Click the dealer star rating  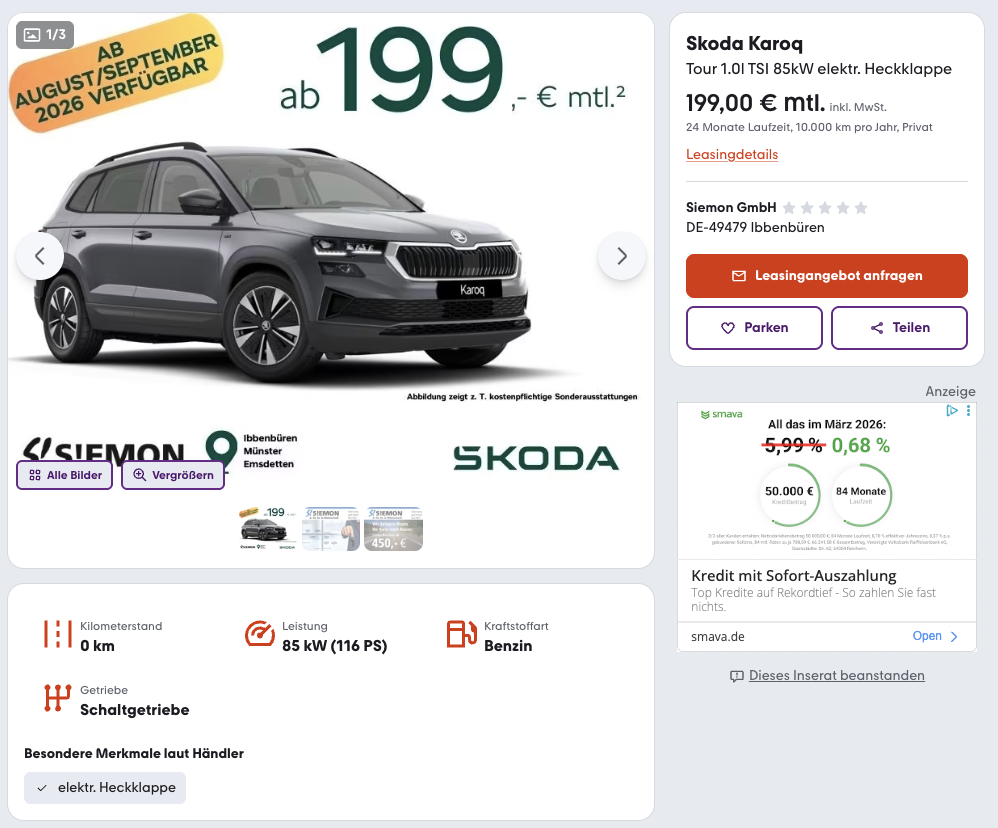(825, 208)
